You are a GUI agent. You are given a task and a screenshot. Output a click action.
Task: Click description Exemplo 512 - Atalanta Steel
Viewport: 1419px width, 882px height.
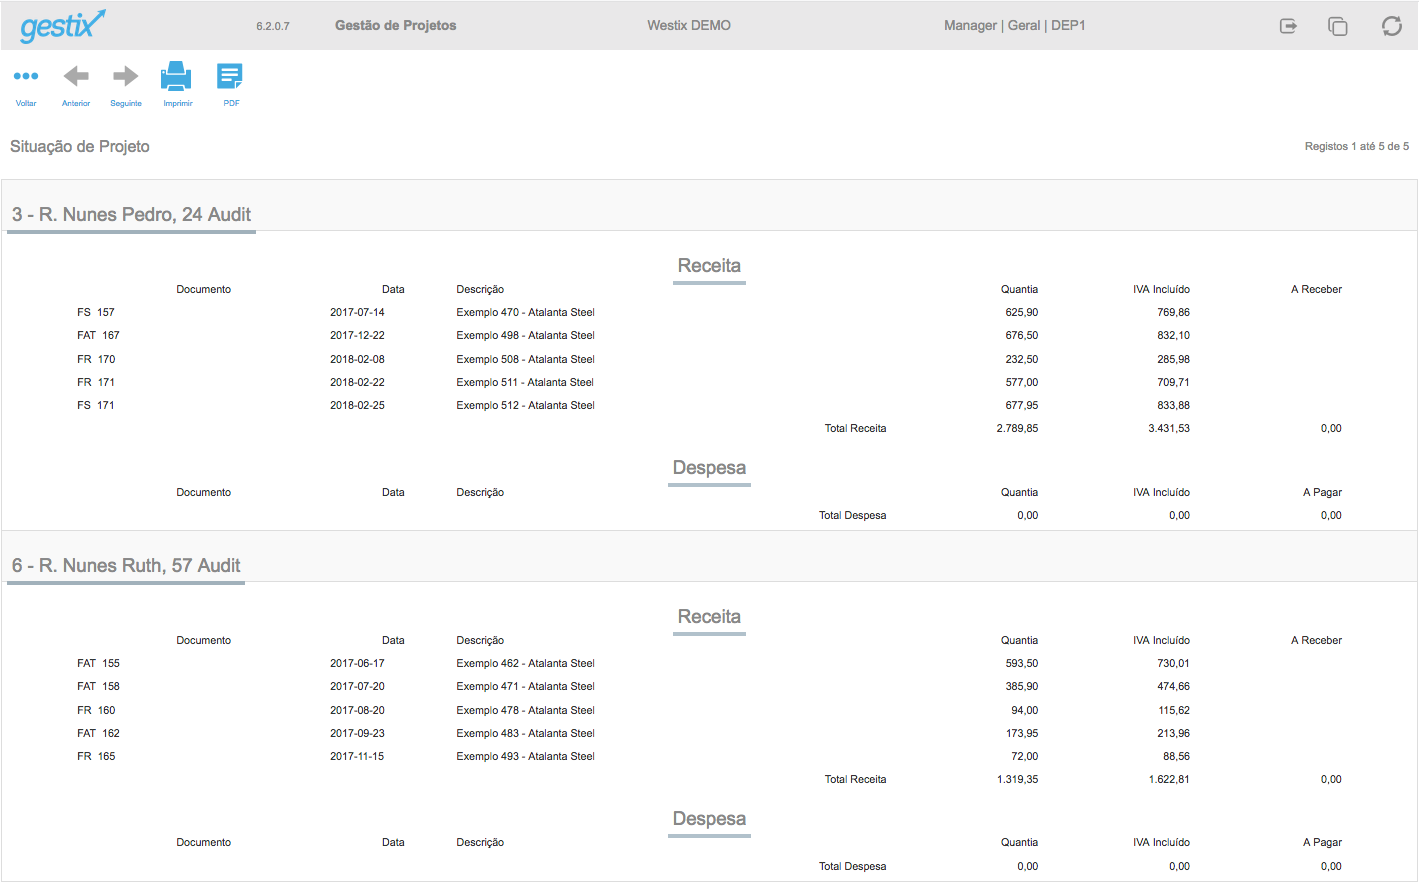525,405
